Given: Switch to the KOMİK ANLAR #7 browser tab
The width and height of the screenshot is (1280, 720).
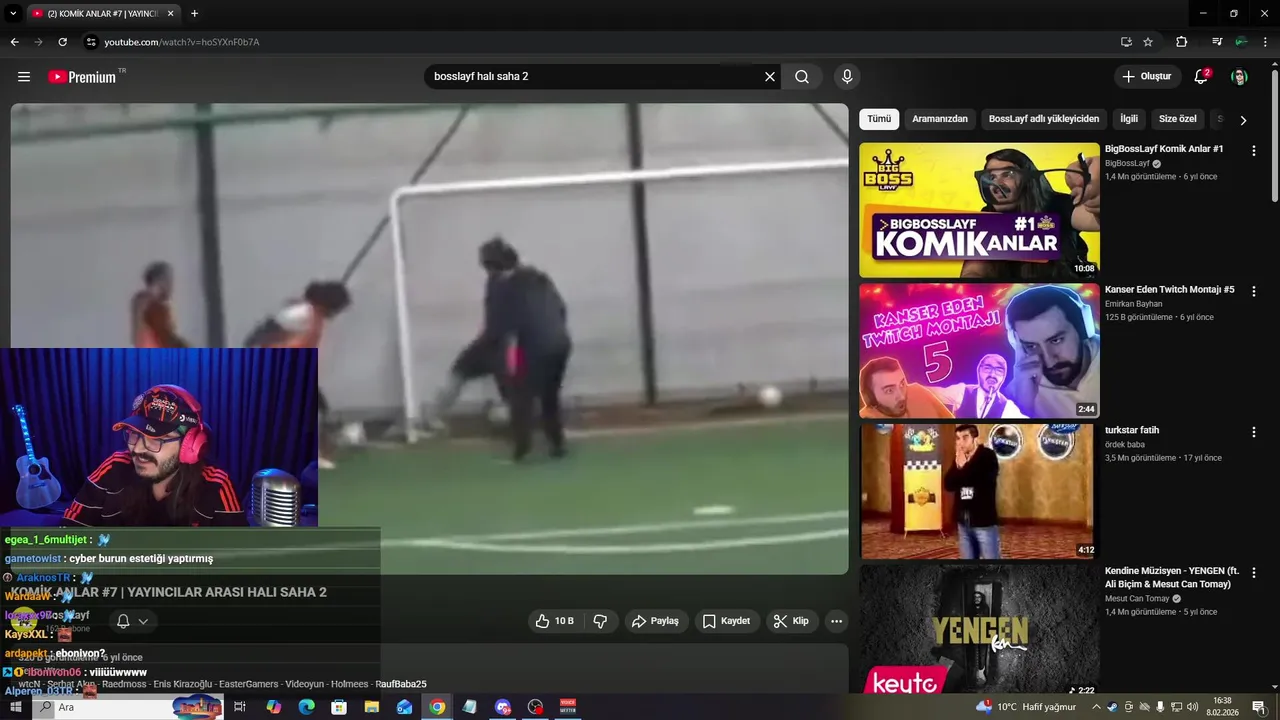Looking at the screenshot, I should [x=103, y=14].
